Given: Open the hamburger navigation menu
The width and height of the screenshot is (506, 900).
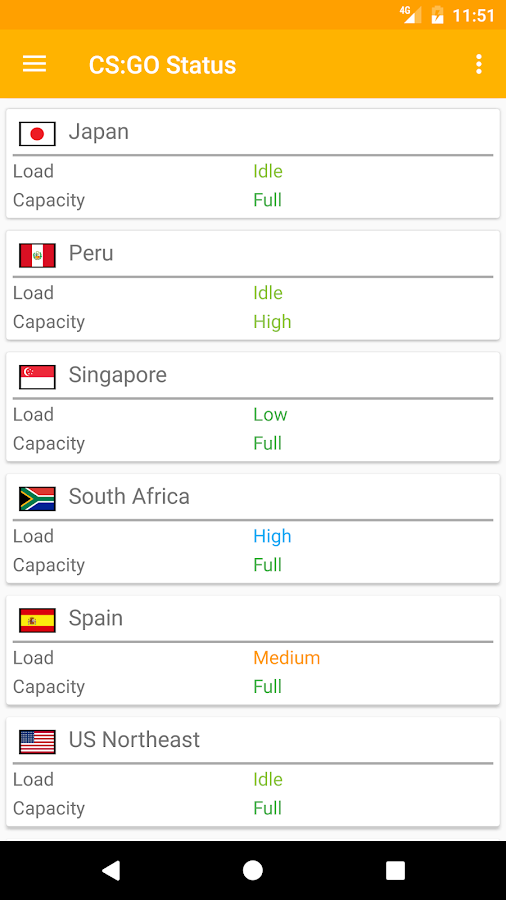Looking at the screenshot, I should (34, 64).
